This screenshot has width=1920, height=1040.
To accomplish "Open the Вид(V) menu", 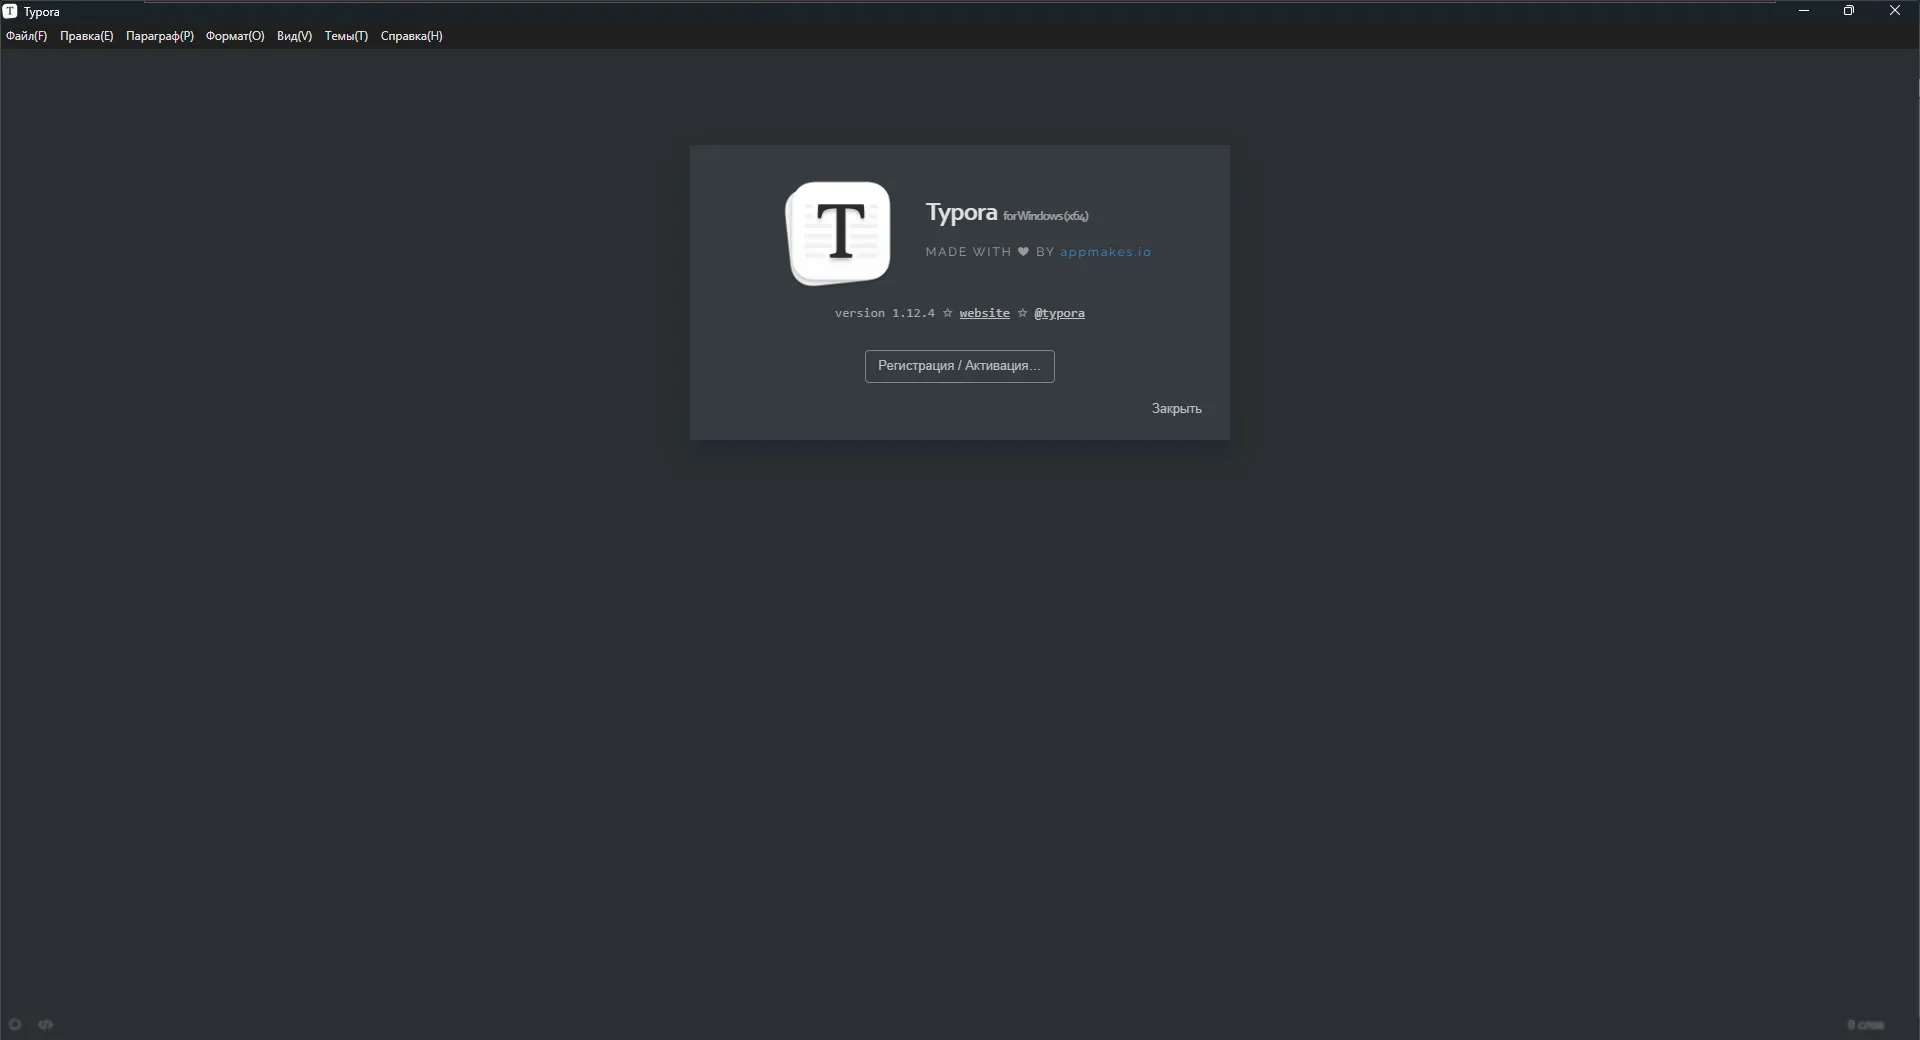I will 294,36.
